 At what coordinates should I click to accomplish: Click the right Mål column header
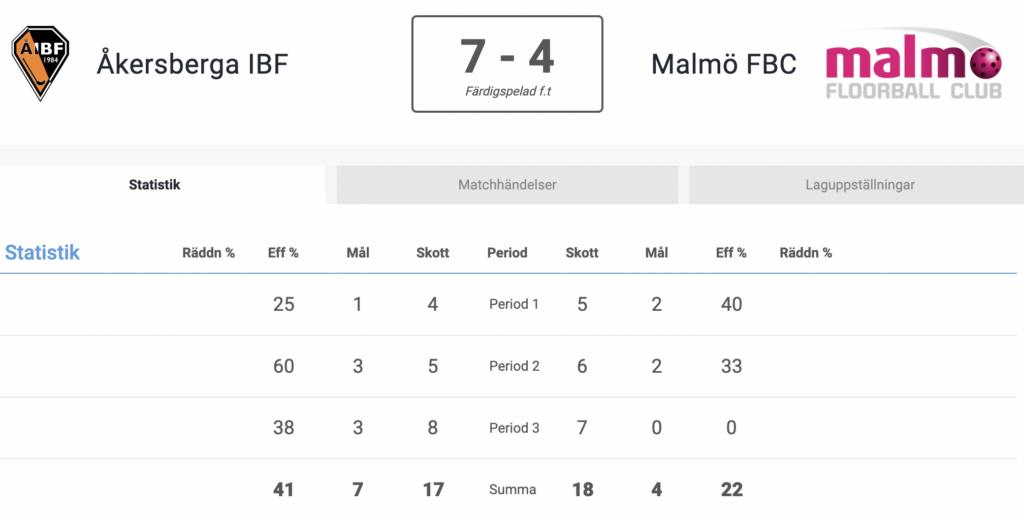click(656, 253)
